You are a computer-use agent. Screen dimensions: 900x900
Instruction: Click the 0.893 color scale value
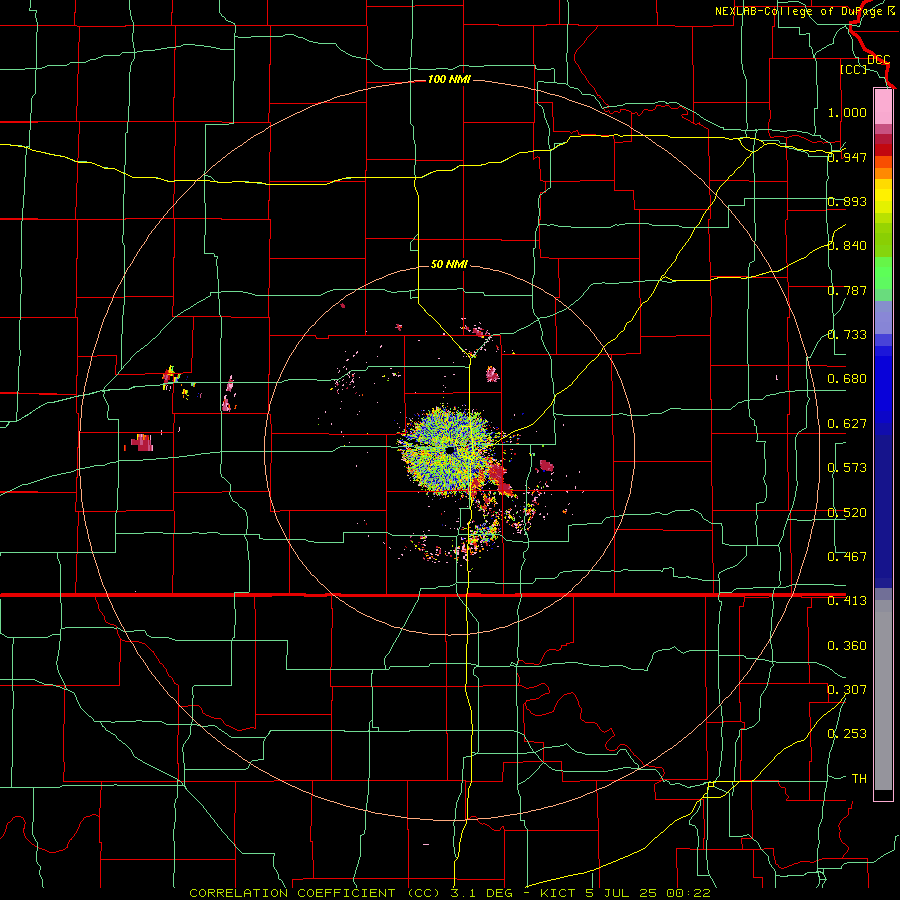click(x=847, y=201)
